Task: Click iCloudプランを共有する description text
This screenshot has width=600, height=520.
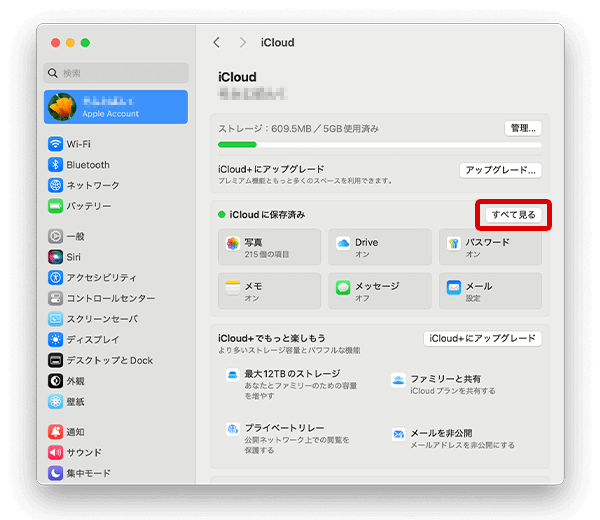Action: pos(453,391)
